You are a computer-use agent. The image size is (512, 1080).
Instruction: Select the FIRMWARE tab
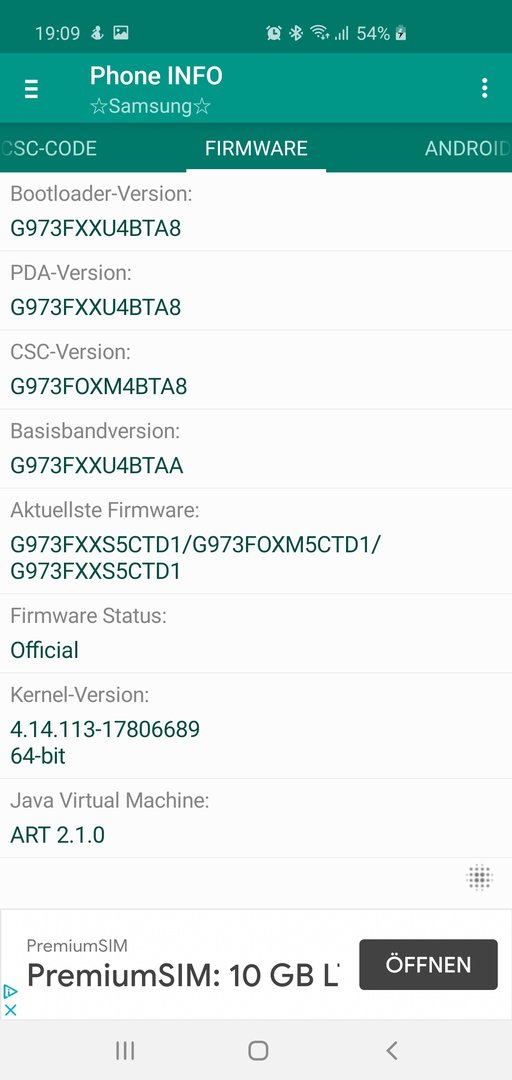point(256,148)
